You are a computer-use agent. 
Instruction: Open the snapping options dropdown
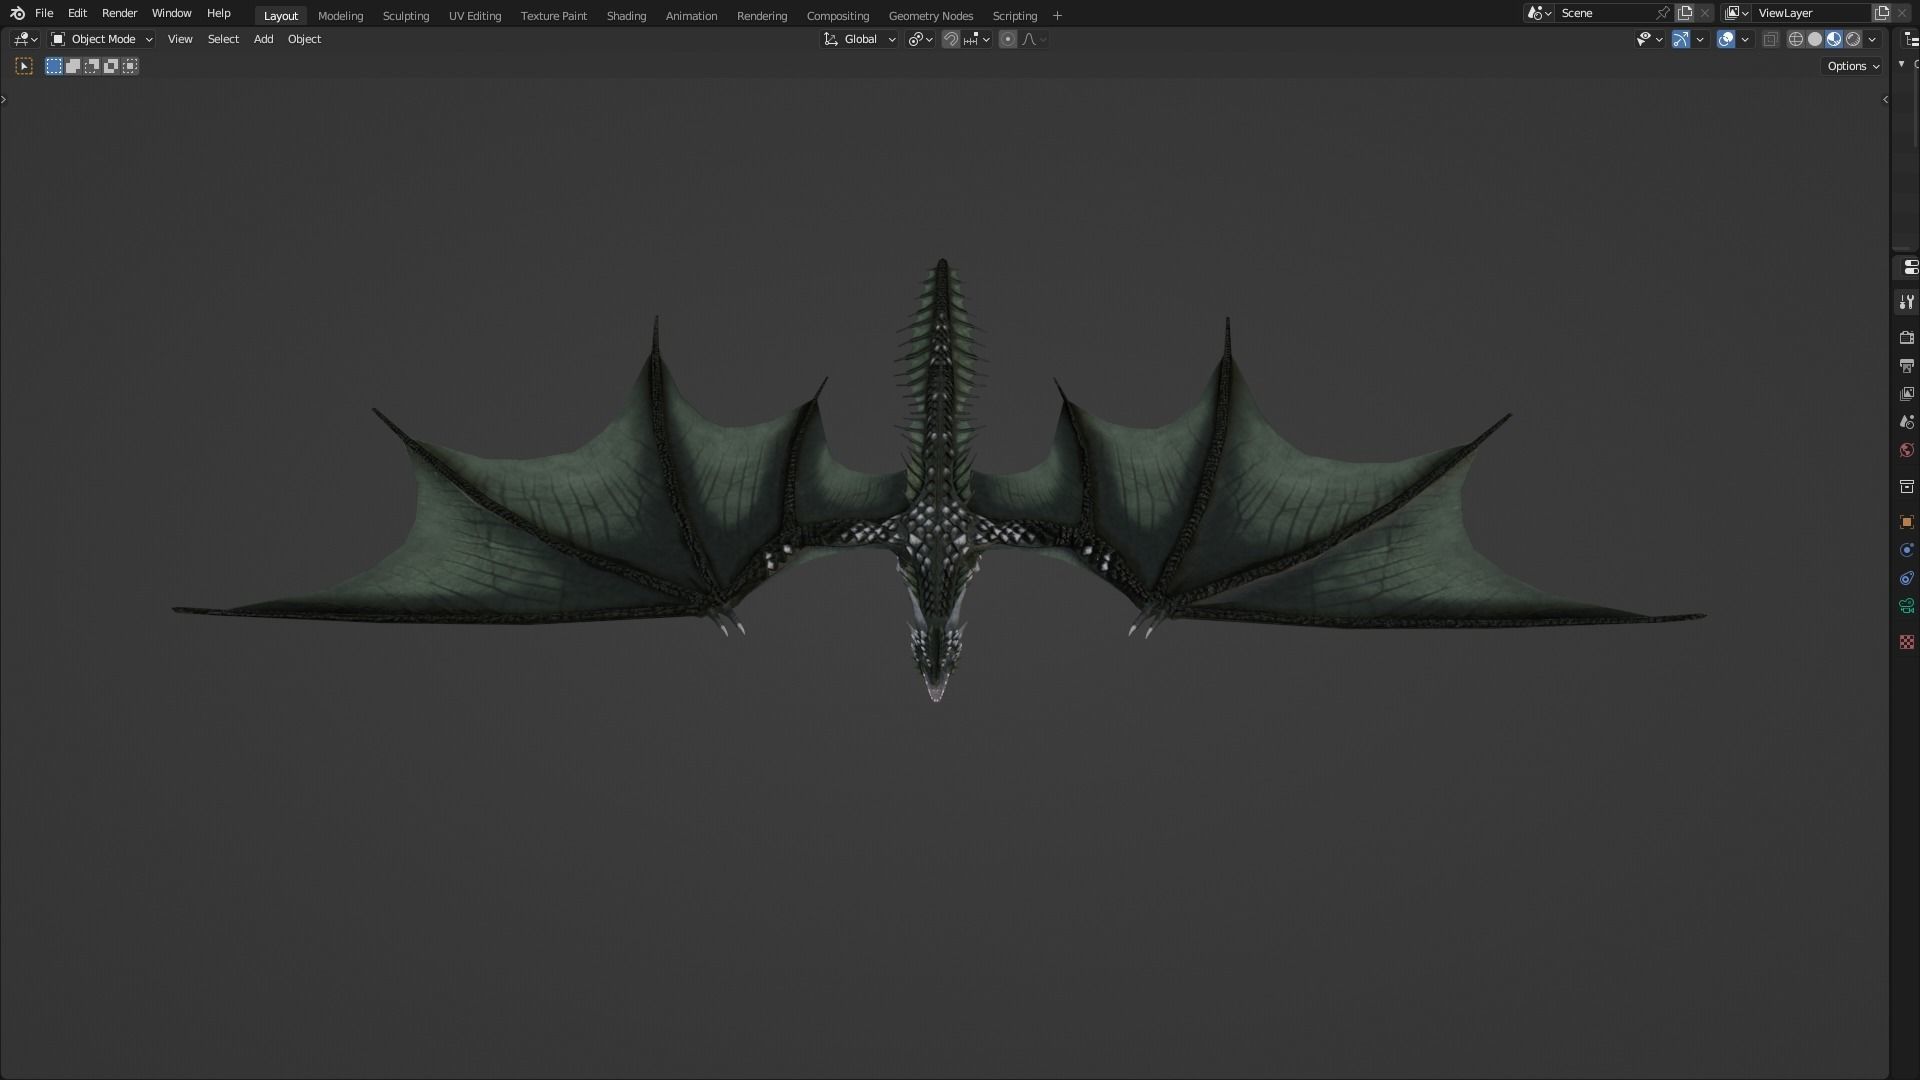[x=977, y=39]
